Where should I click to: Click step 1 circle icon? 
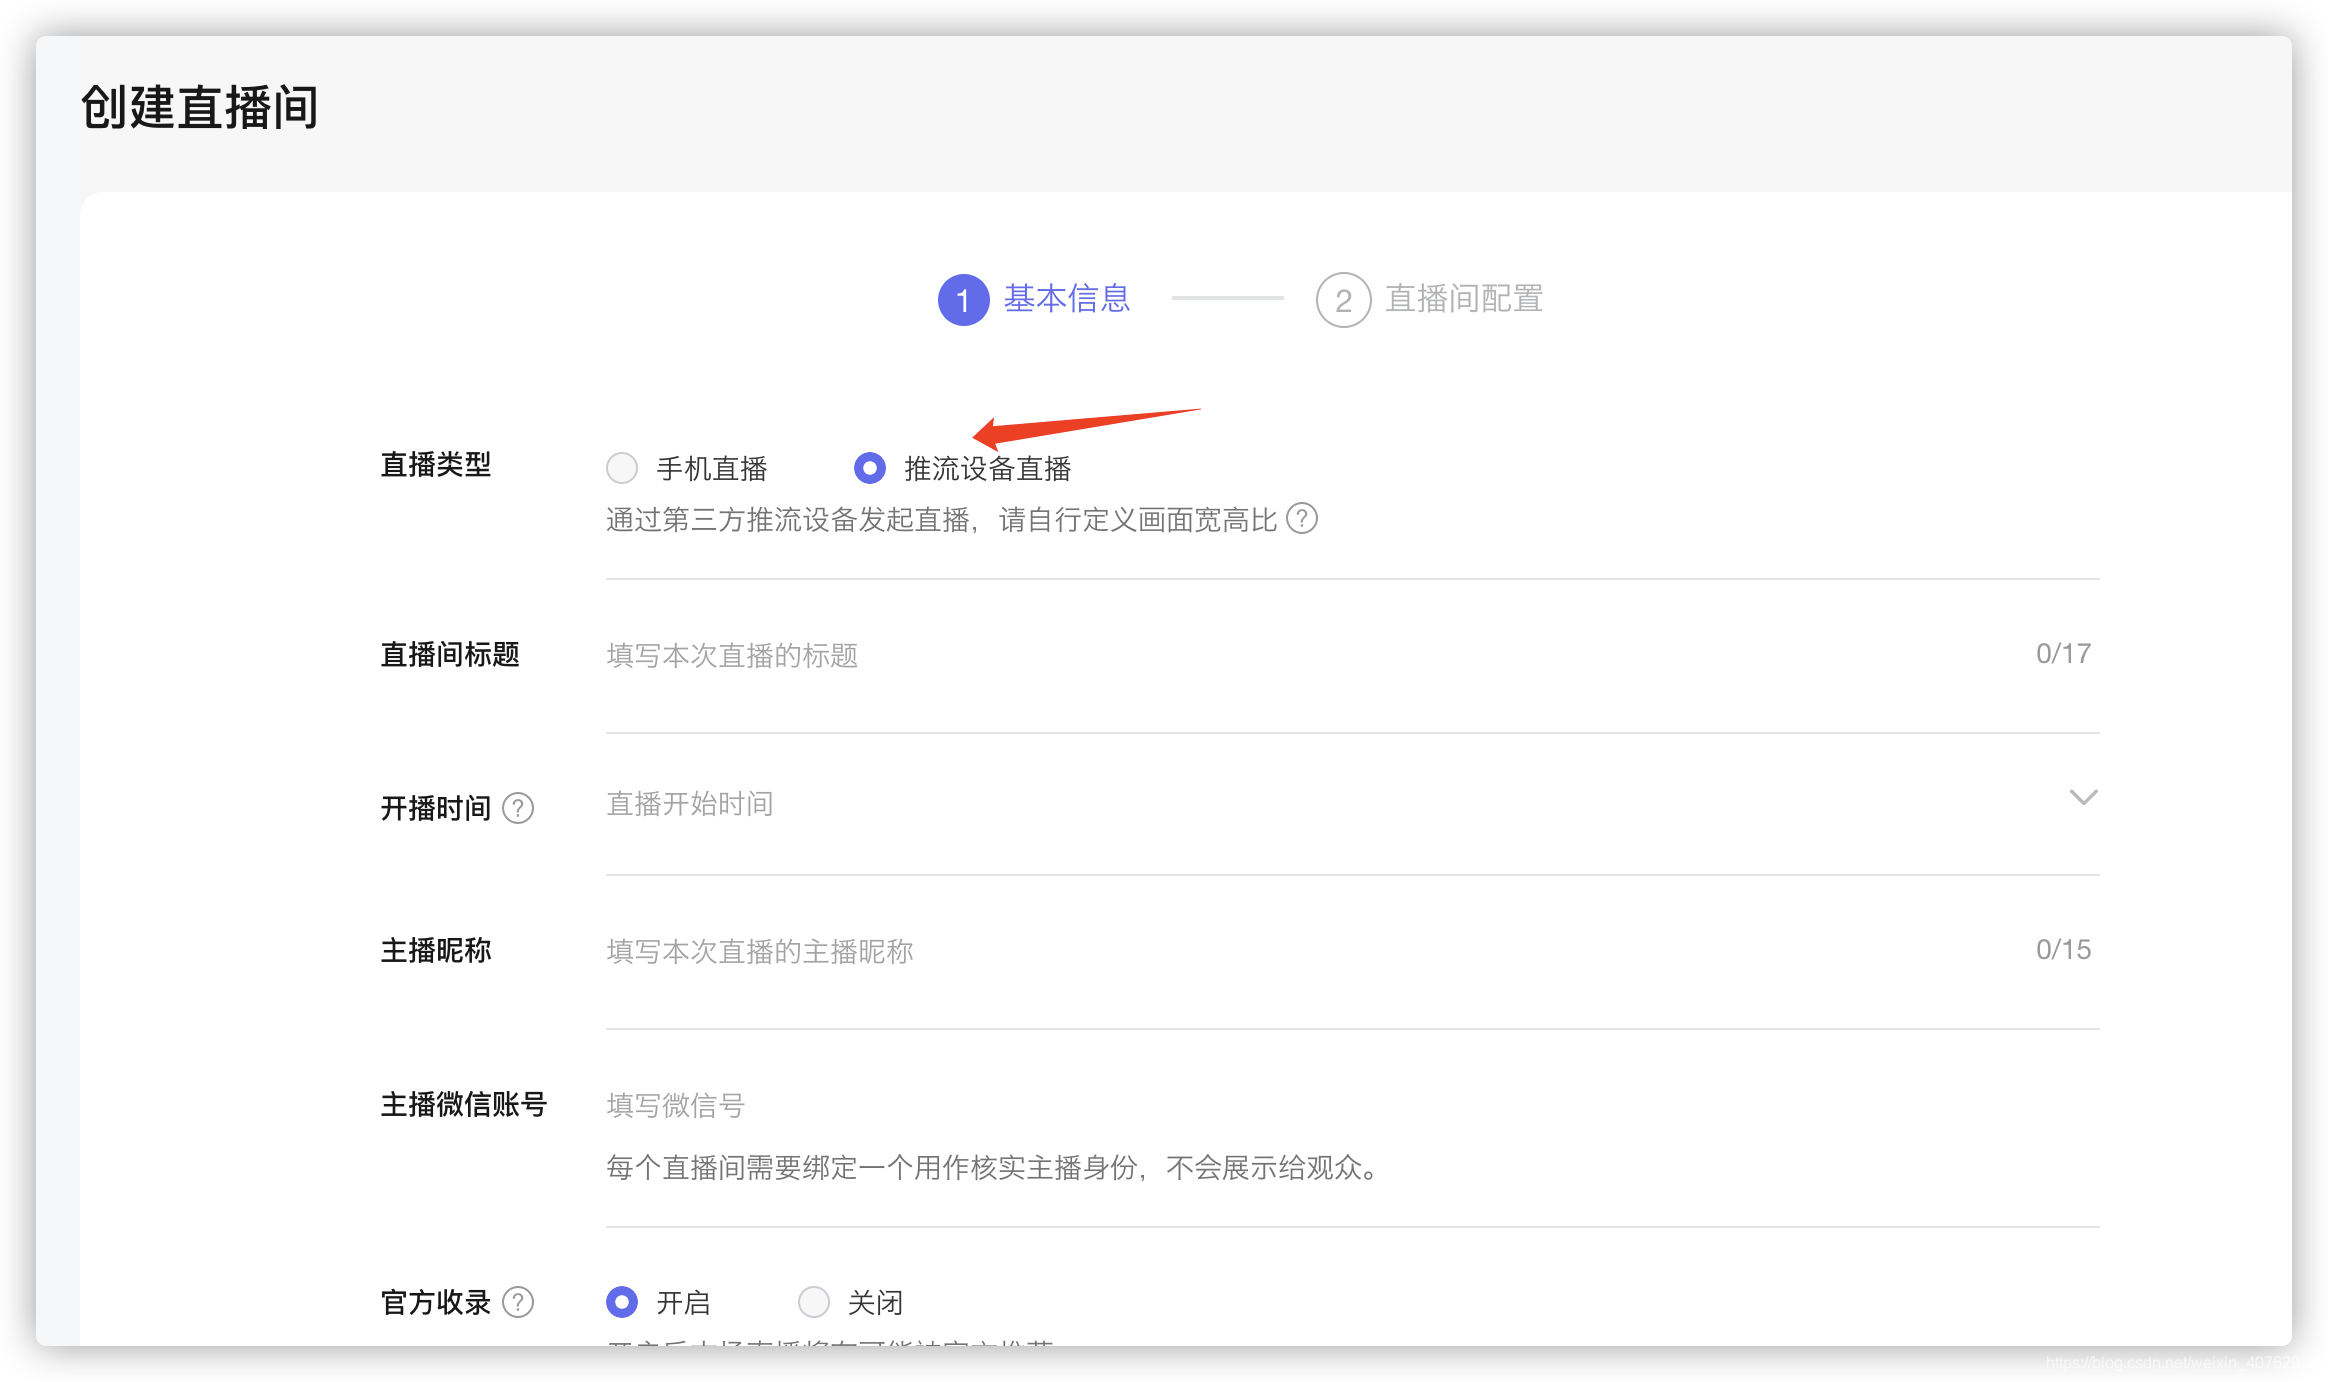[963, 300]
